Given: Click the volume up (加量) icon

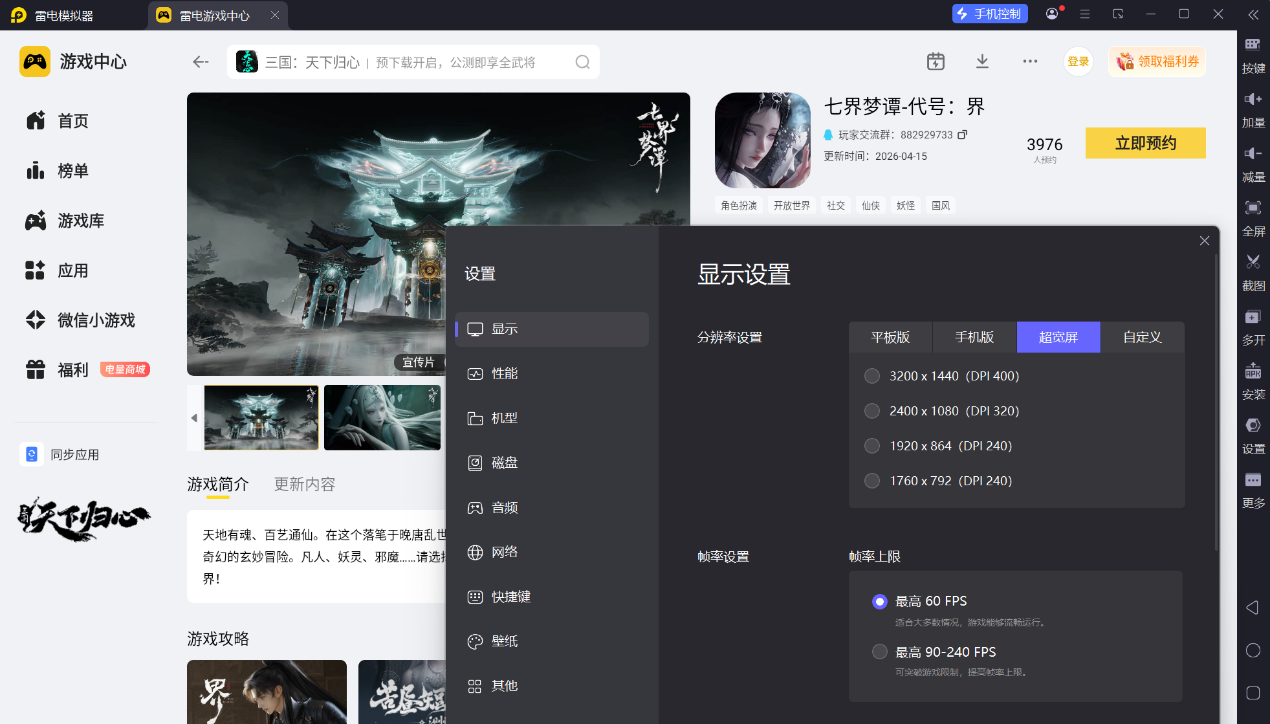Looking at the screenshot, I should pyautogui.click(x=1253, y=99).
